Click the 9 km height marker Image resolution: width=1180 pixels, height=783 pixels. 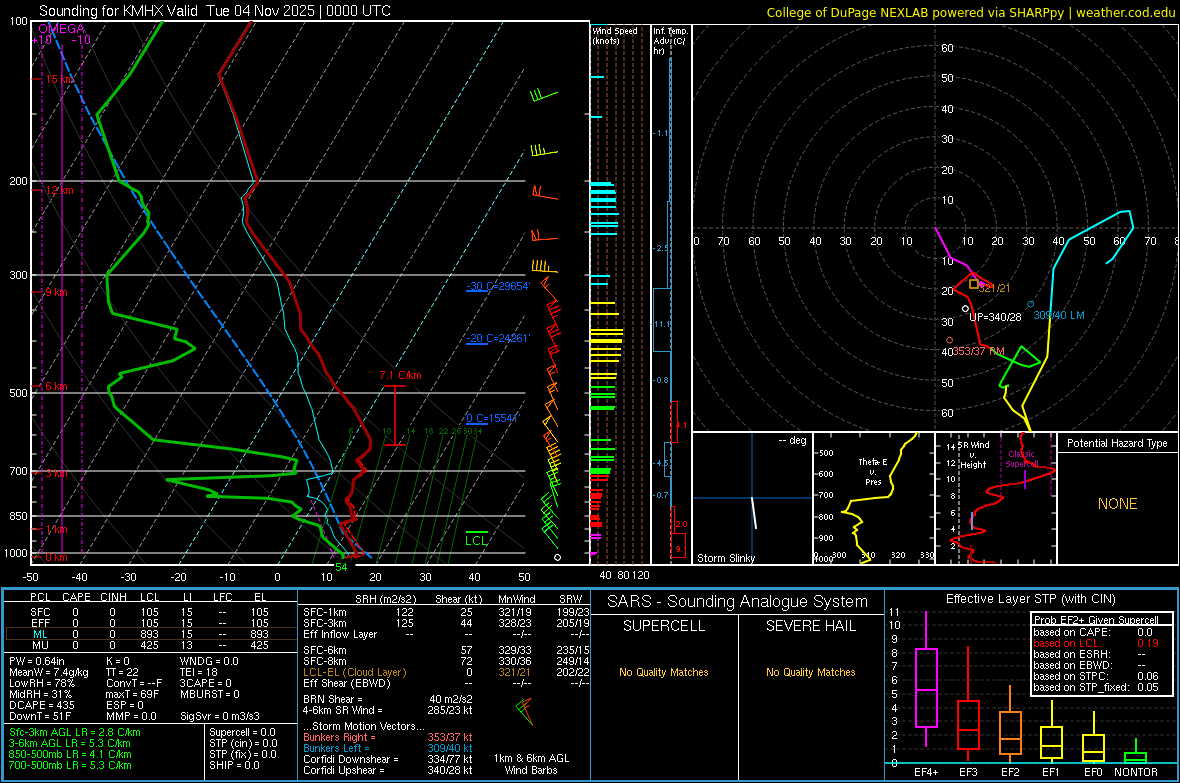(x=56, y=292)
